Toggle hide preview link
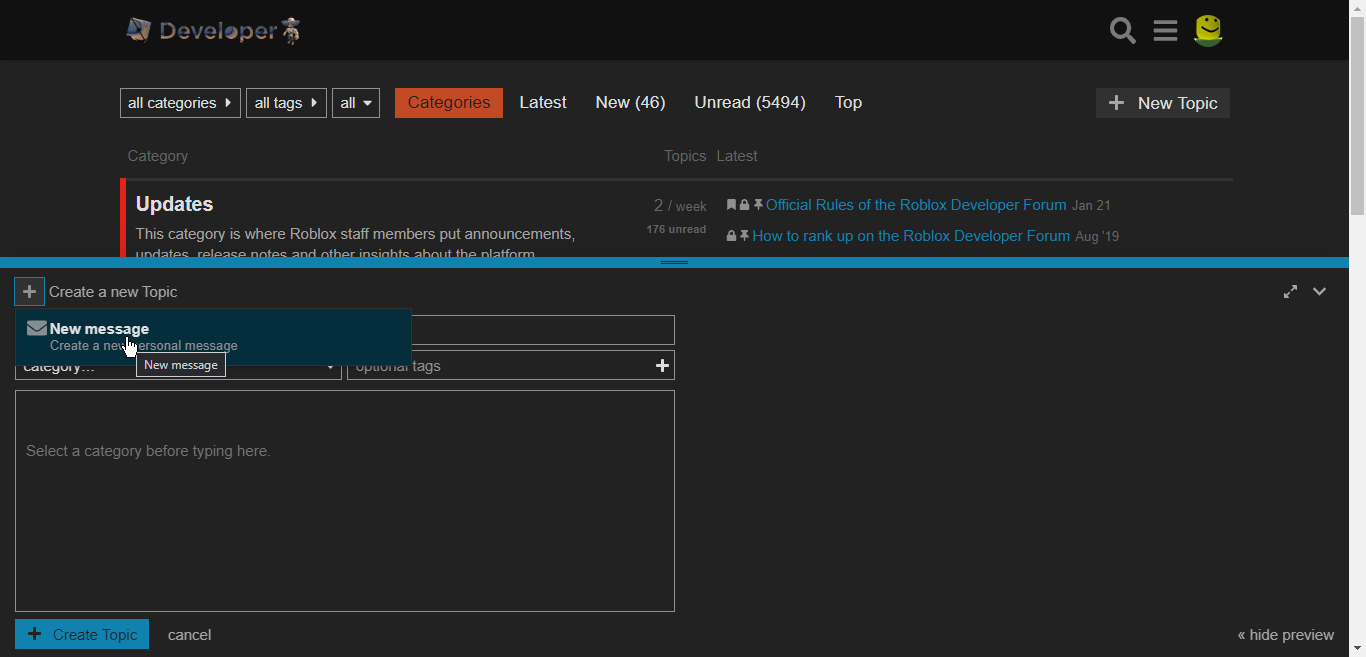 pos(1285,635)
